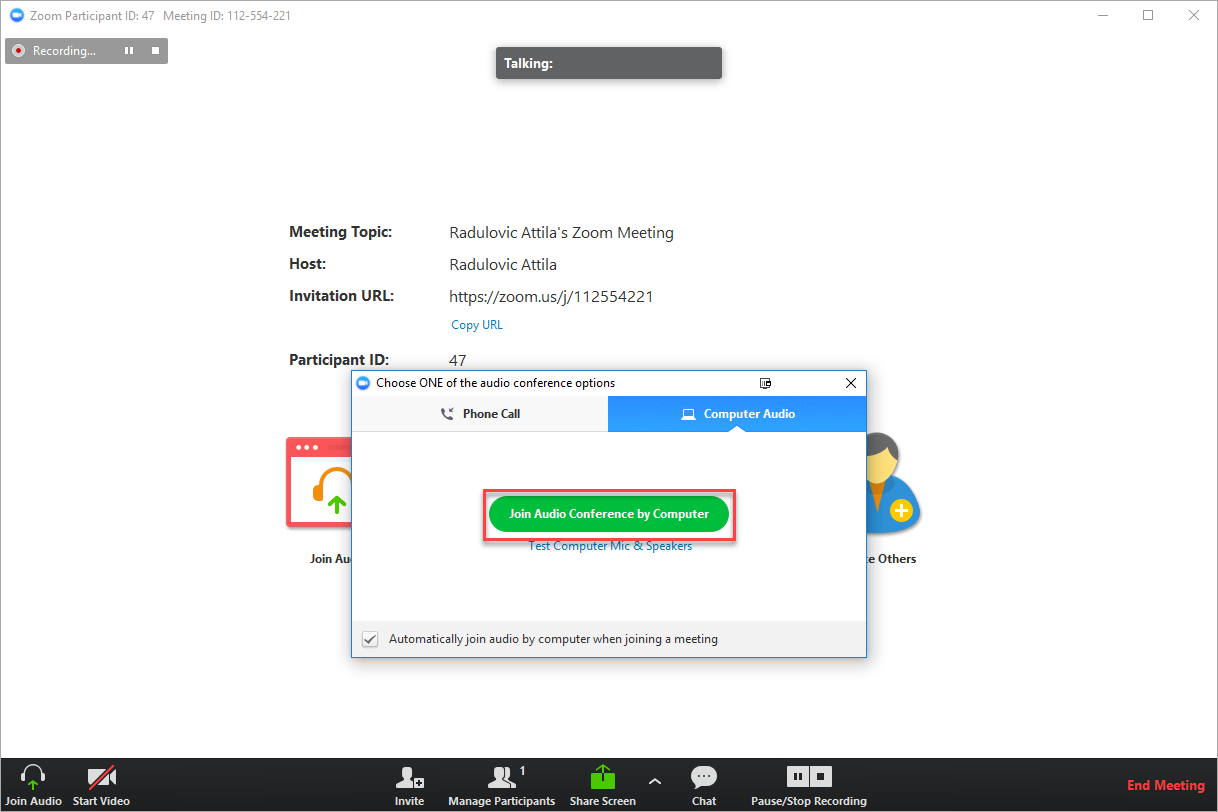Click the "Talking:" indicator panel

tap(609, 63)
